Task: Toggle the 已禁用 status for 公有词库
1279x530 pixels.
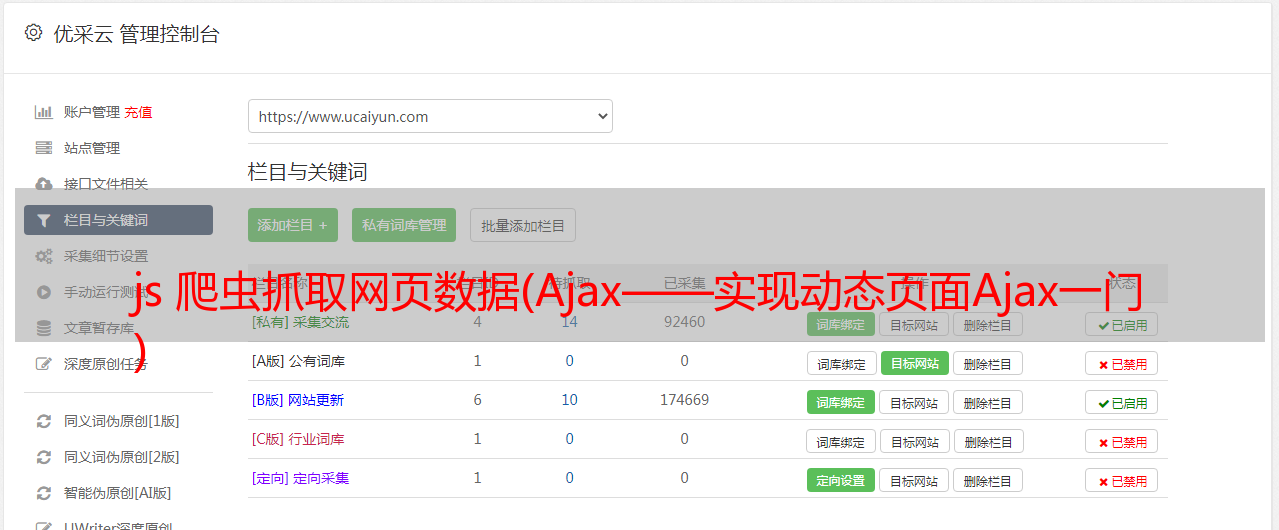Action: coord(1122,364)
